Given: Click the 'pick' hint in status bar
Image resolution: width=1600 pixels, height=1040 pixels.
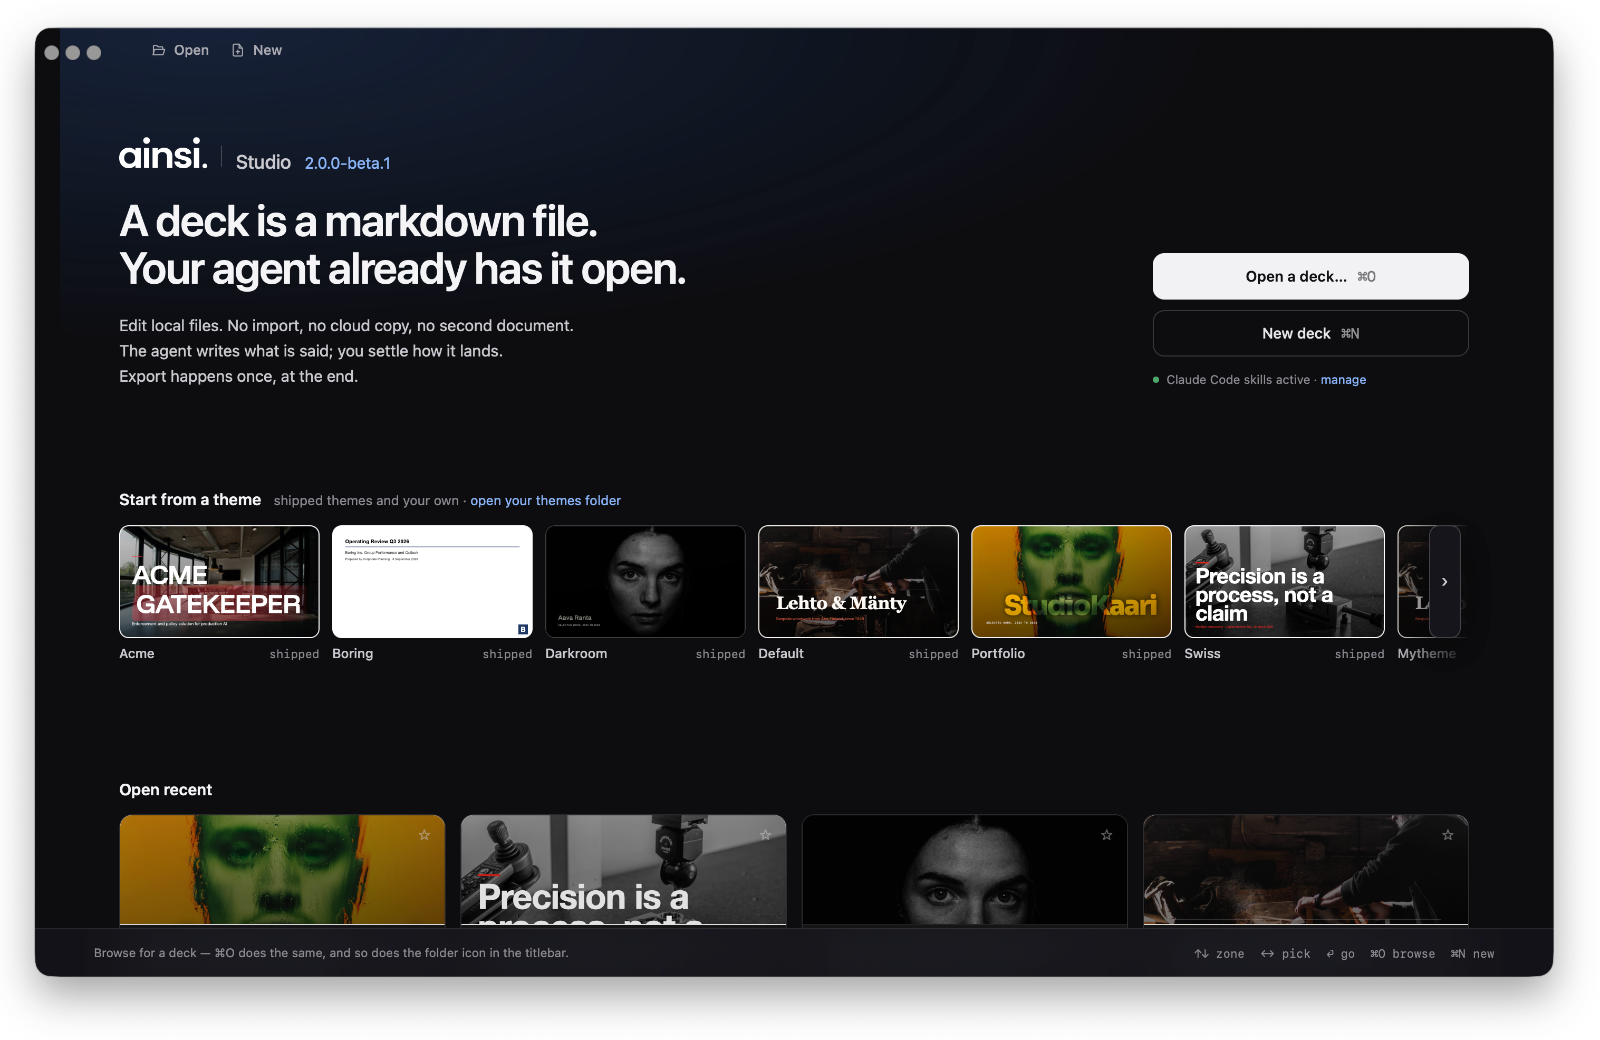Looking at the screenshot, I should (1286, 954).
